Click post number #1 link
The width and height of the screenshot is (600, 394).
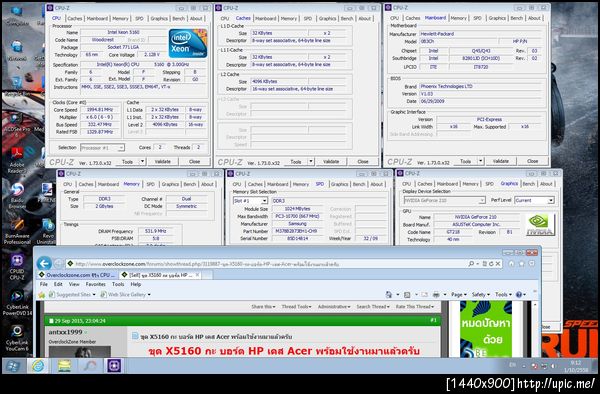point(433,320)
